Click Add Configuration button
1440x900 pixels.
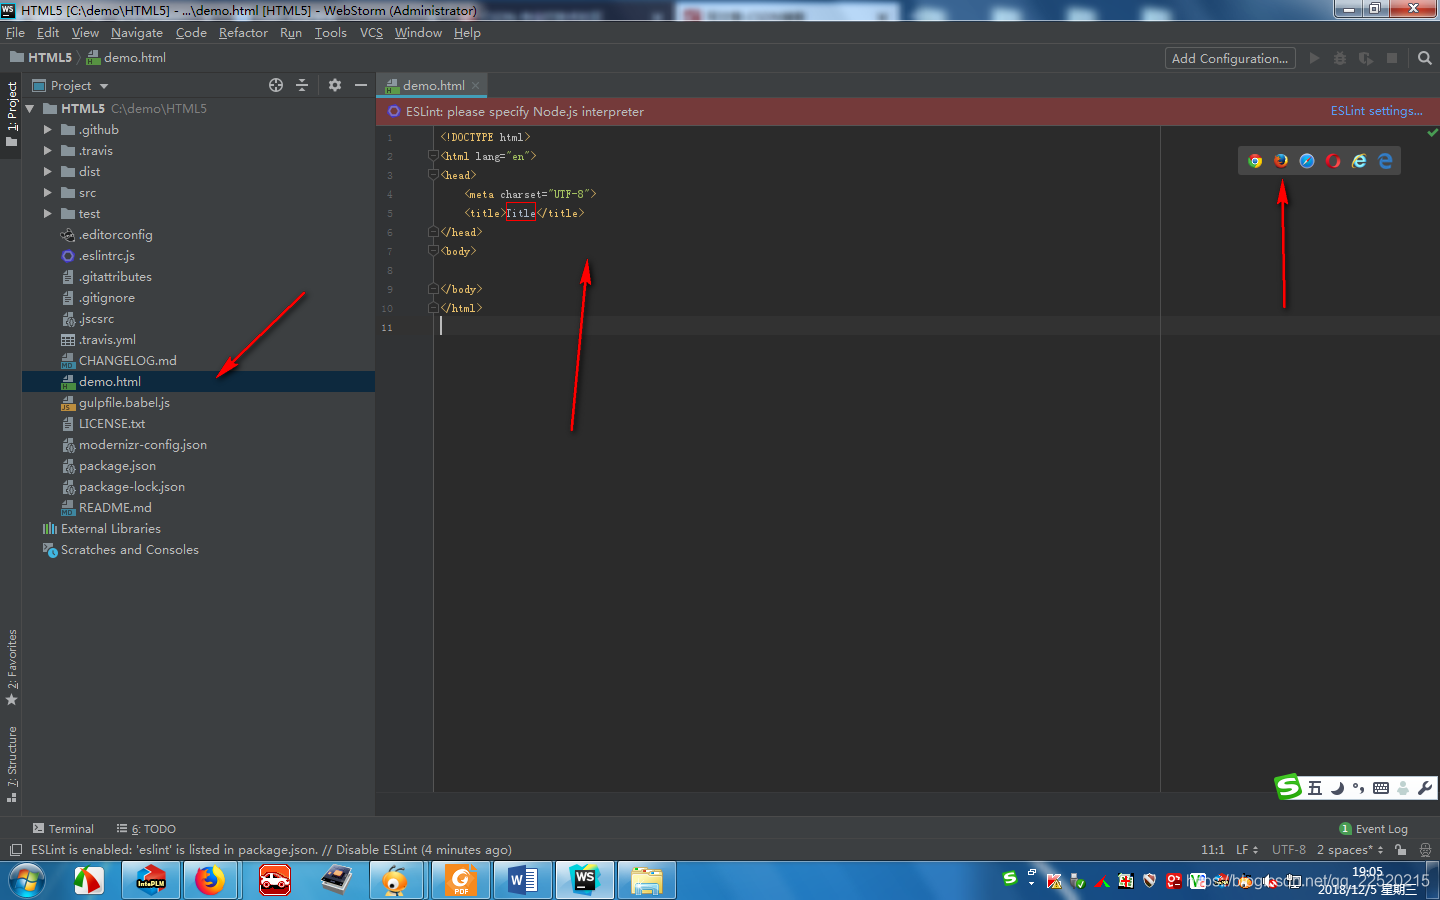pos(1230,58)
